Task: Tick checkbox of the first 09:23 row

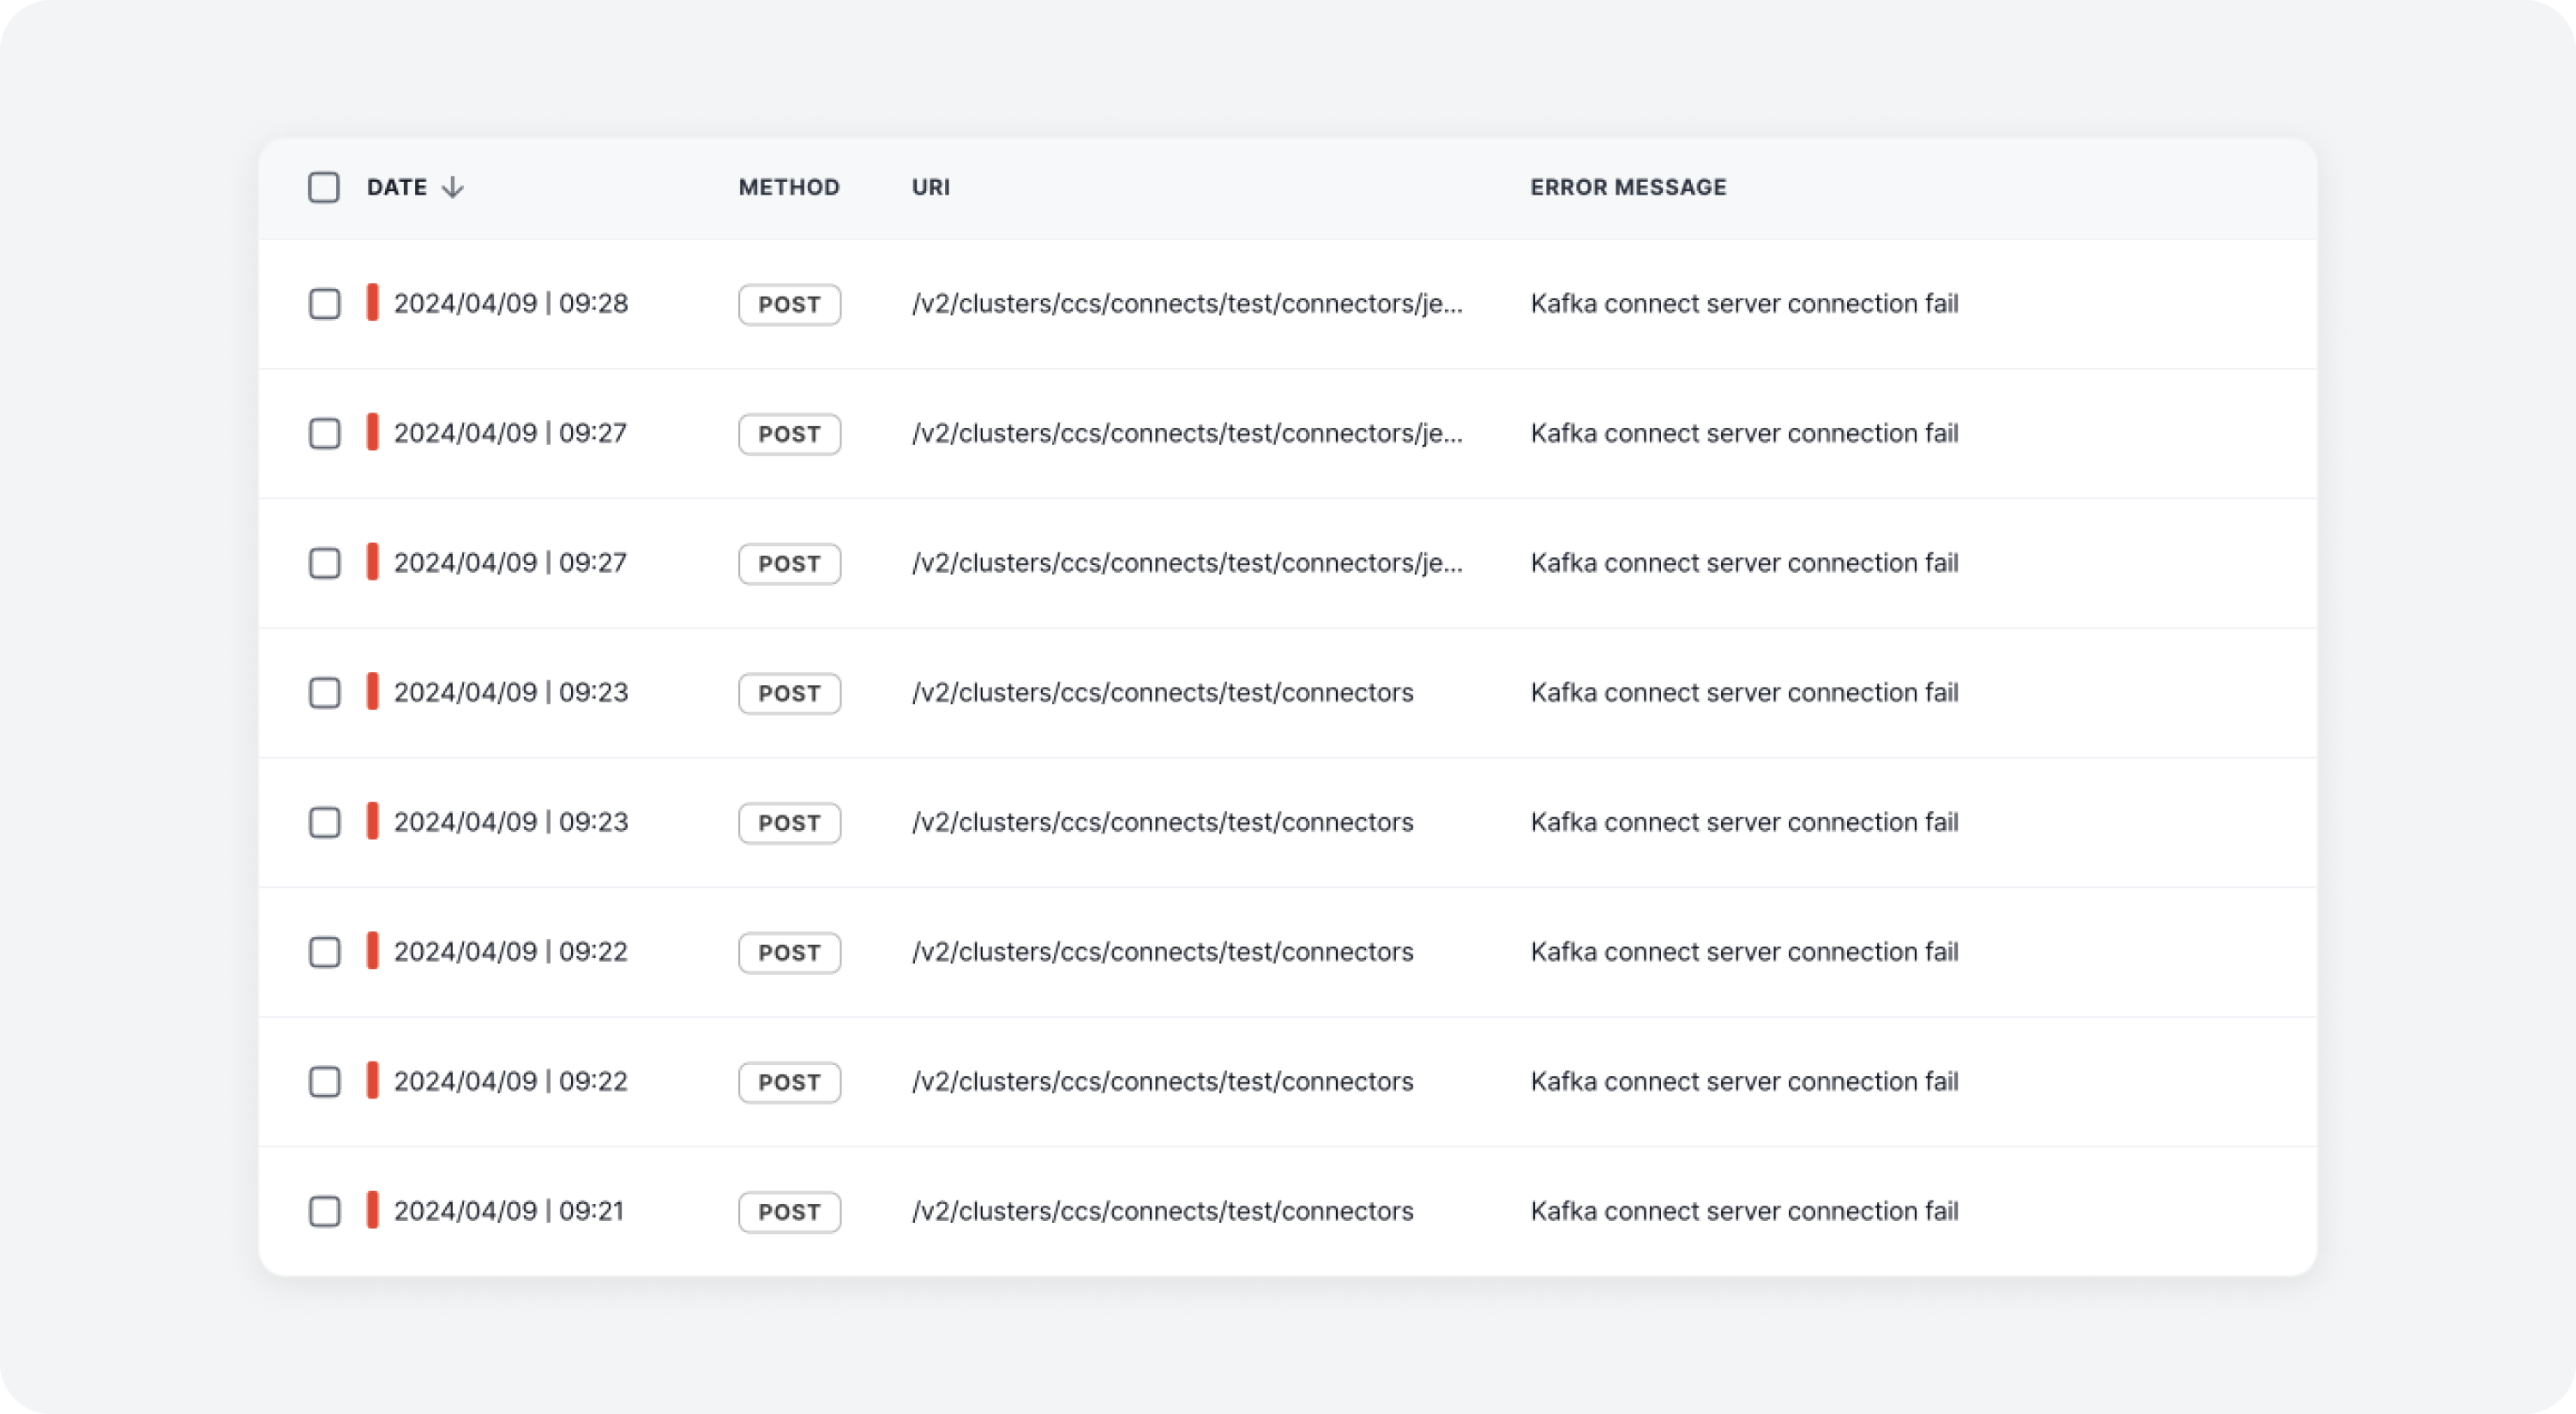Action: pos(324,693)
